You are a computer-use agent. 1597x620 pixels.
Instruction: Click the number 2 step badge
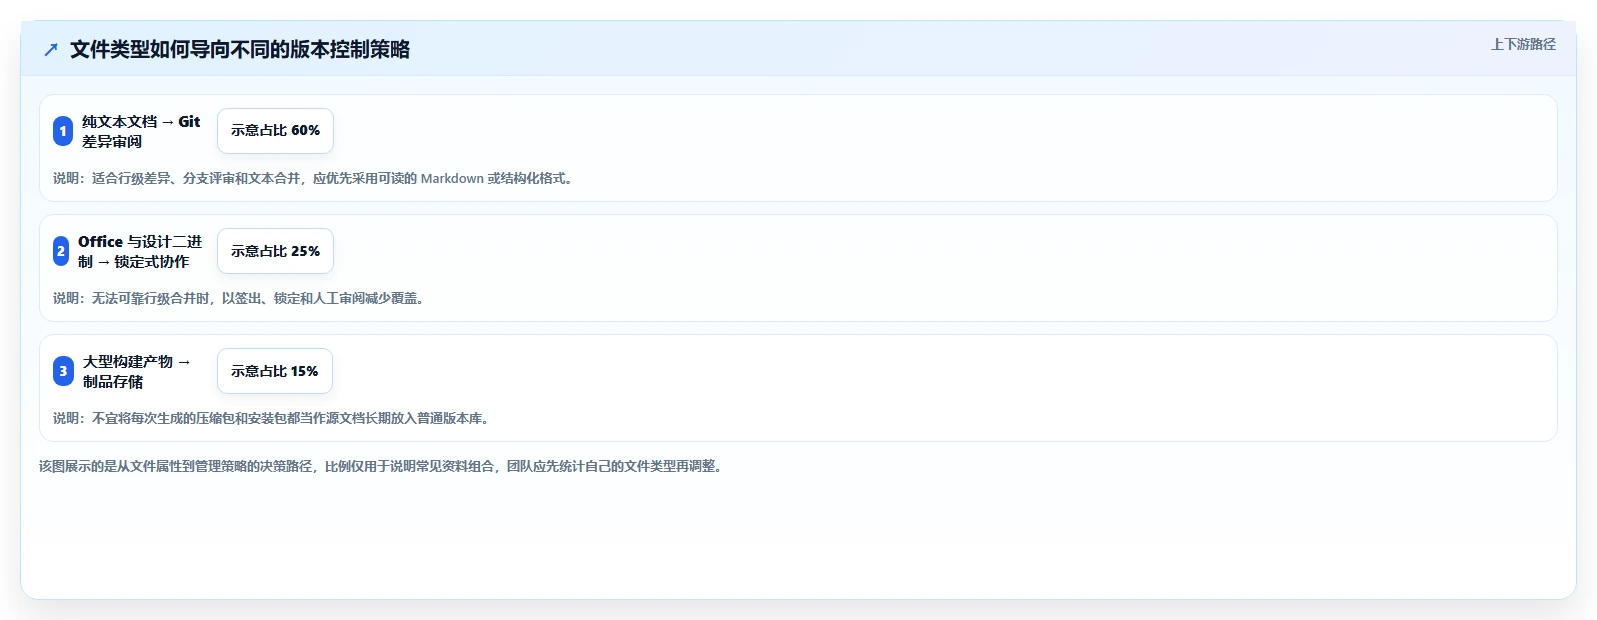pyautogui.click(x=61, y=251)
